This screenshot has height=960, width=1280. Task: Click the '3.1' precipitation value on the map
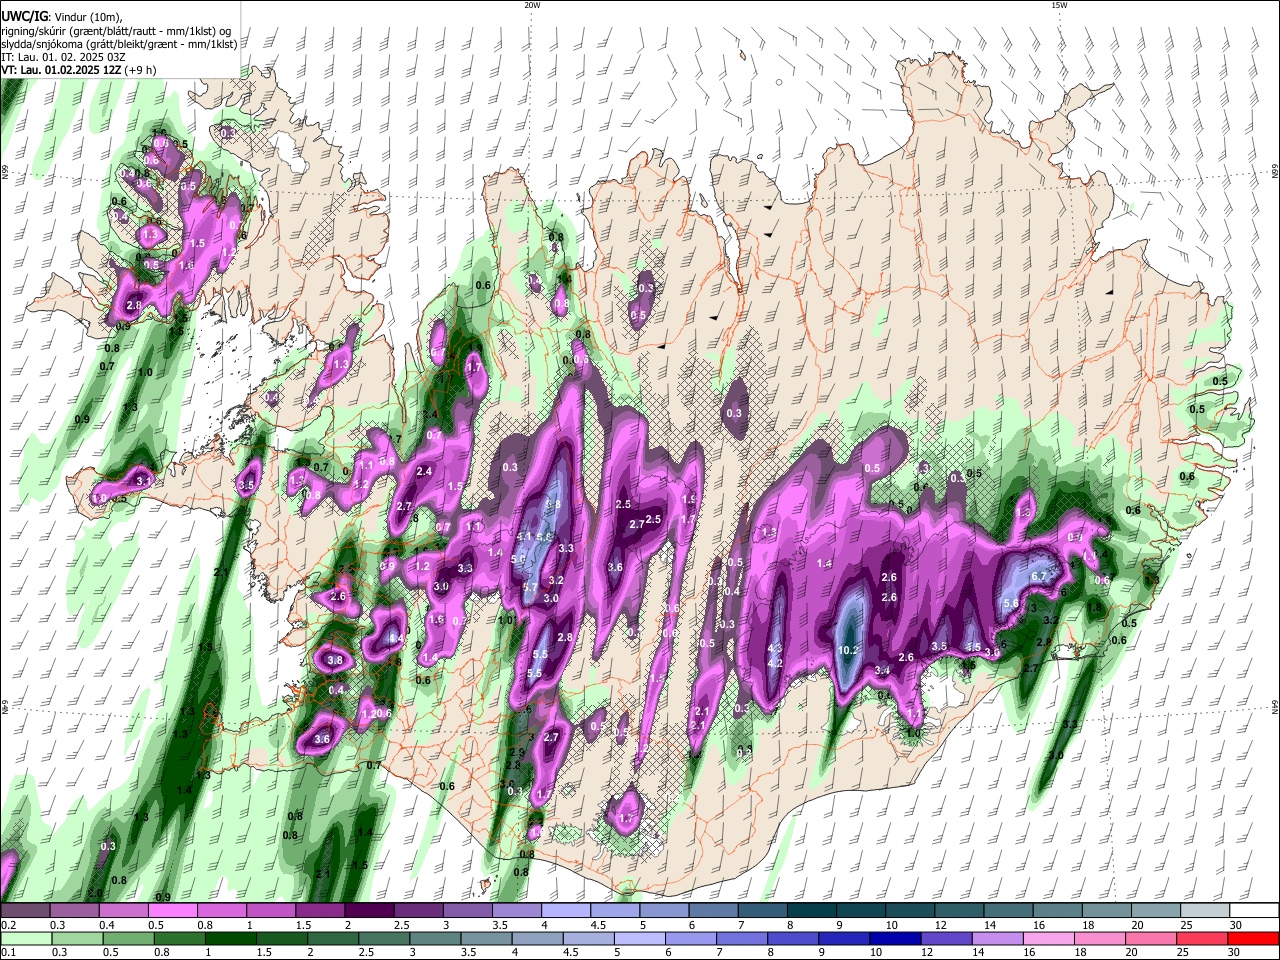click(x=143, y=482)
